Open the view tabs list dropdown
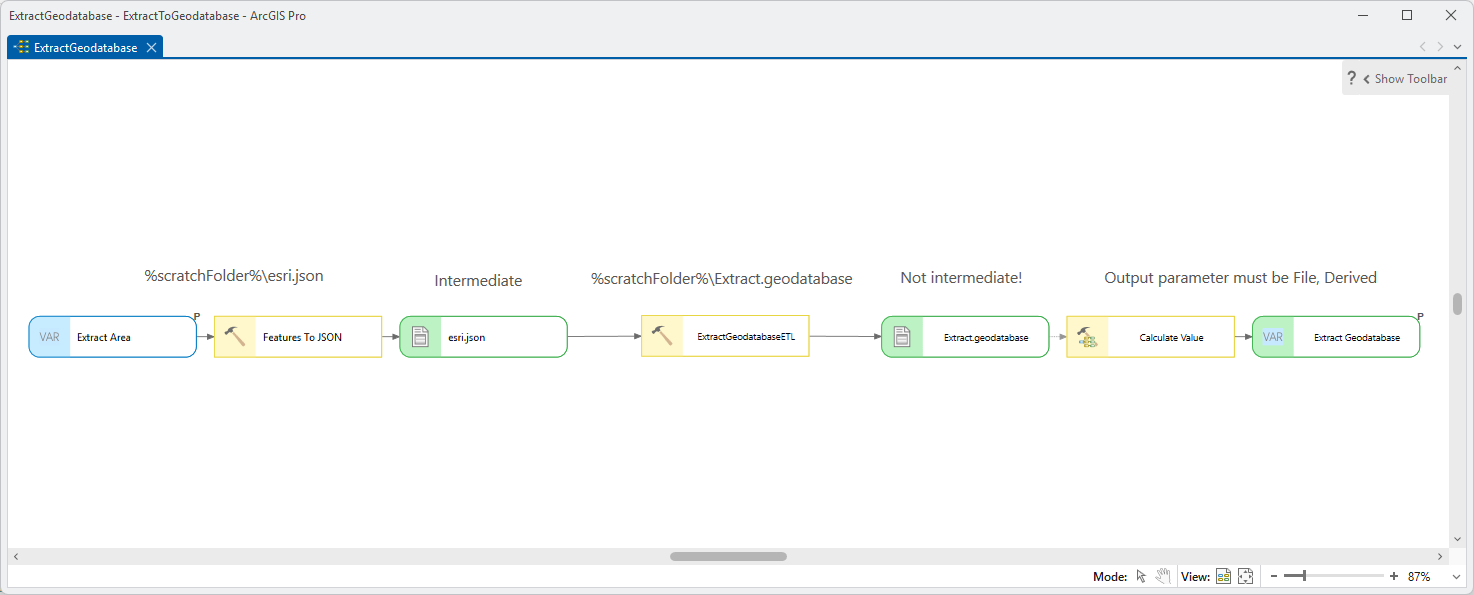Screen dimensions: 1474x595 (x=1458, y=47)
